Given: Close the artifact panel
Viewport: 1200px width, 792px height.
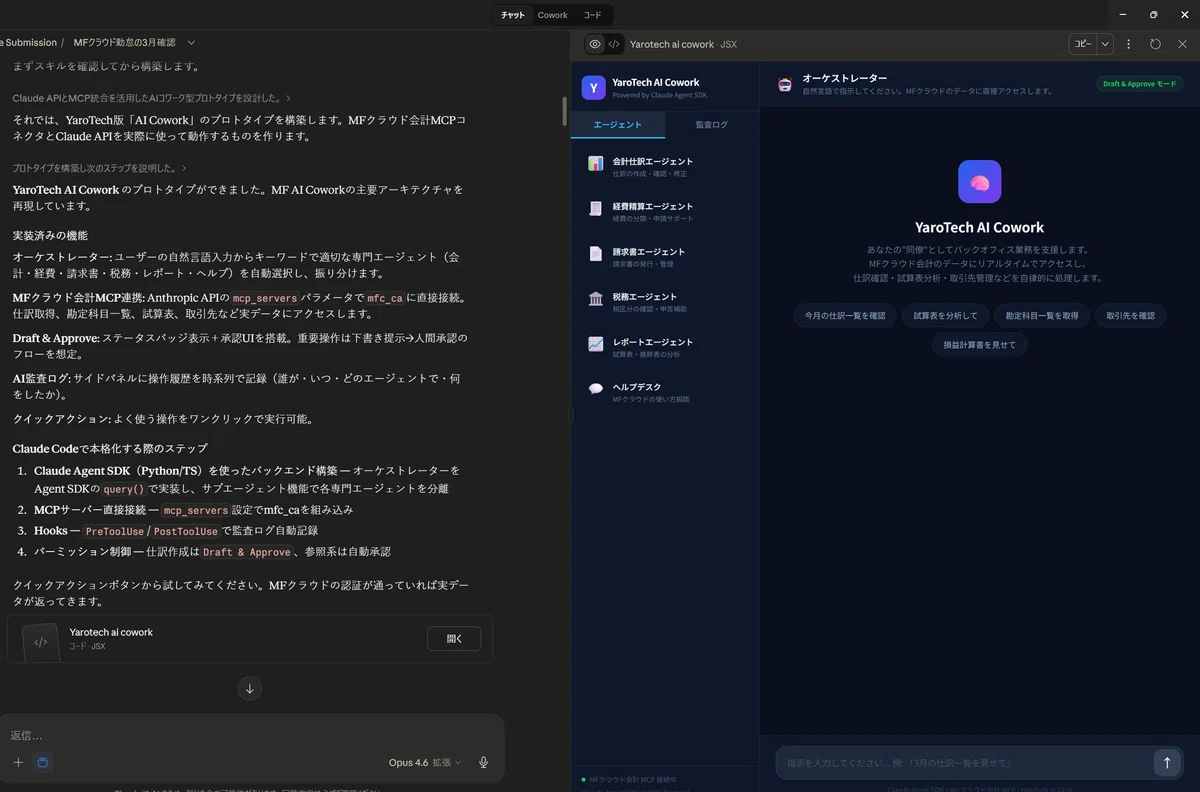Looking at the screenshot, I should (1182, 44).
